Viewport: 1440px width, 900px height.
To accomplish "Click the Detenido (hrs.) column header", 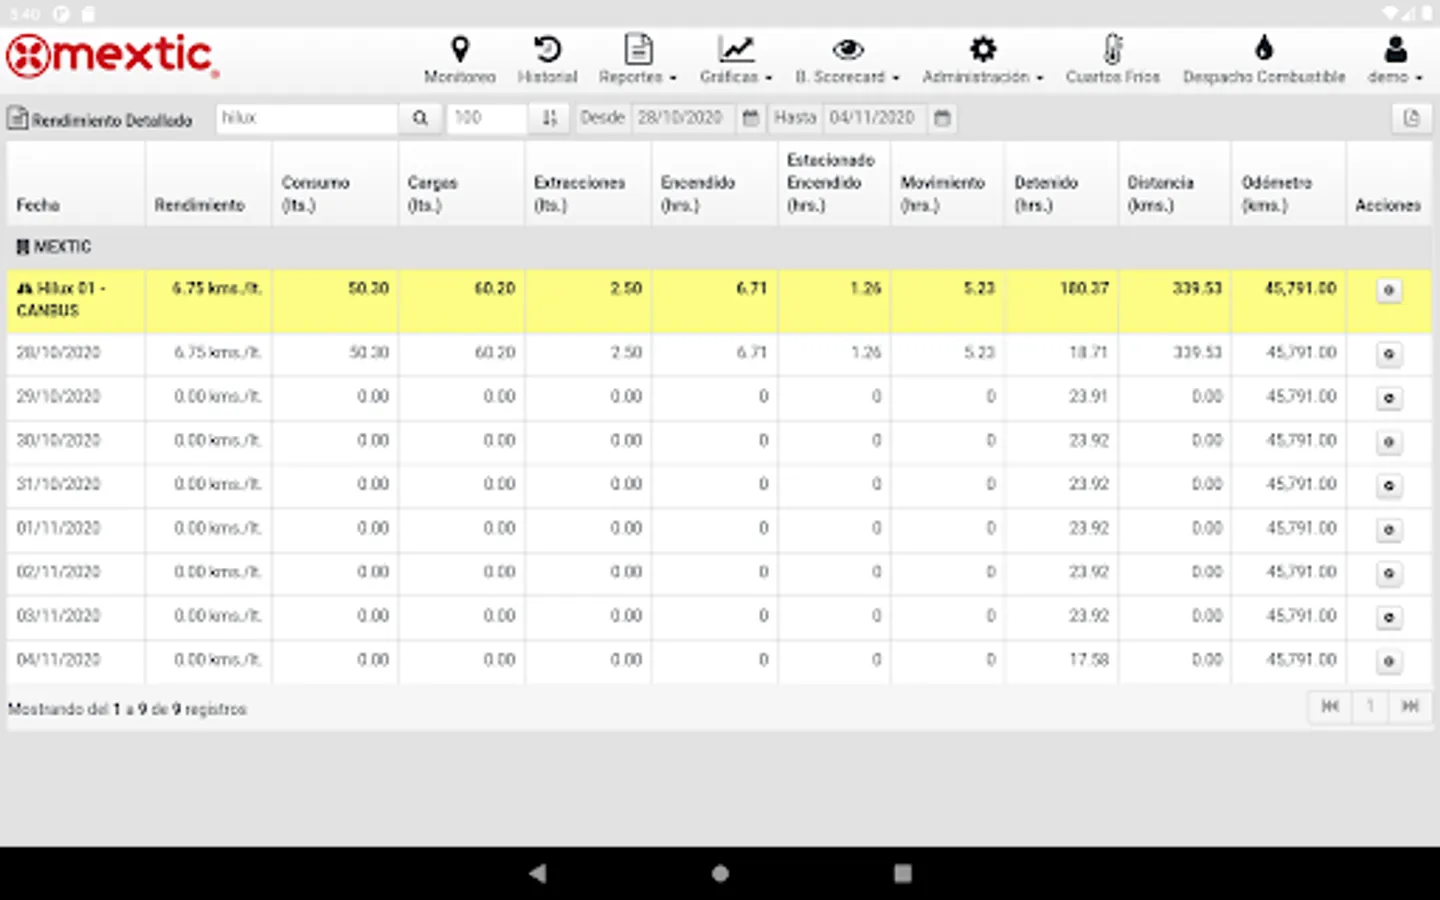I will coord(1062,183).
